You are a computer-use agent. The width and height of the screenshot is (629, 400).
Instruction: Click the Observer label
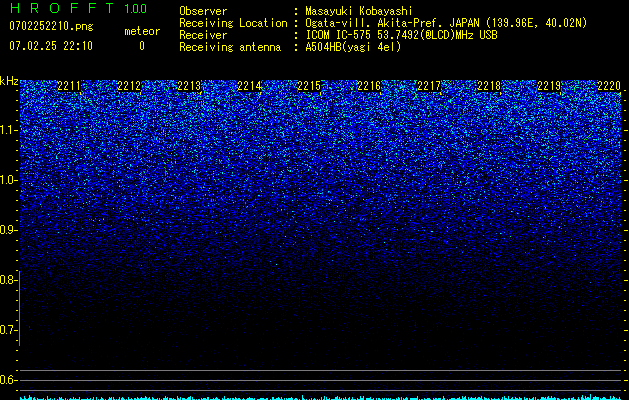pos(203,11)
